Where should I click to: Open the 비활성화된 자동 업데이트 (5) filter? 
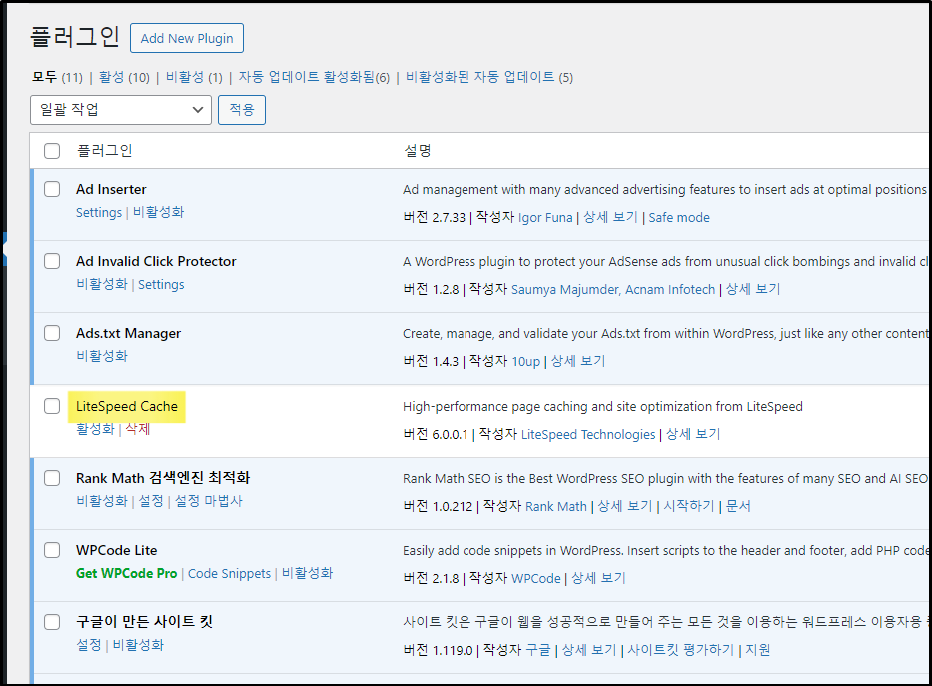tap(489, 77)
